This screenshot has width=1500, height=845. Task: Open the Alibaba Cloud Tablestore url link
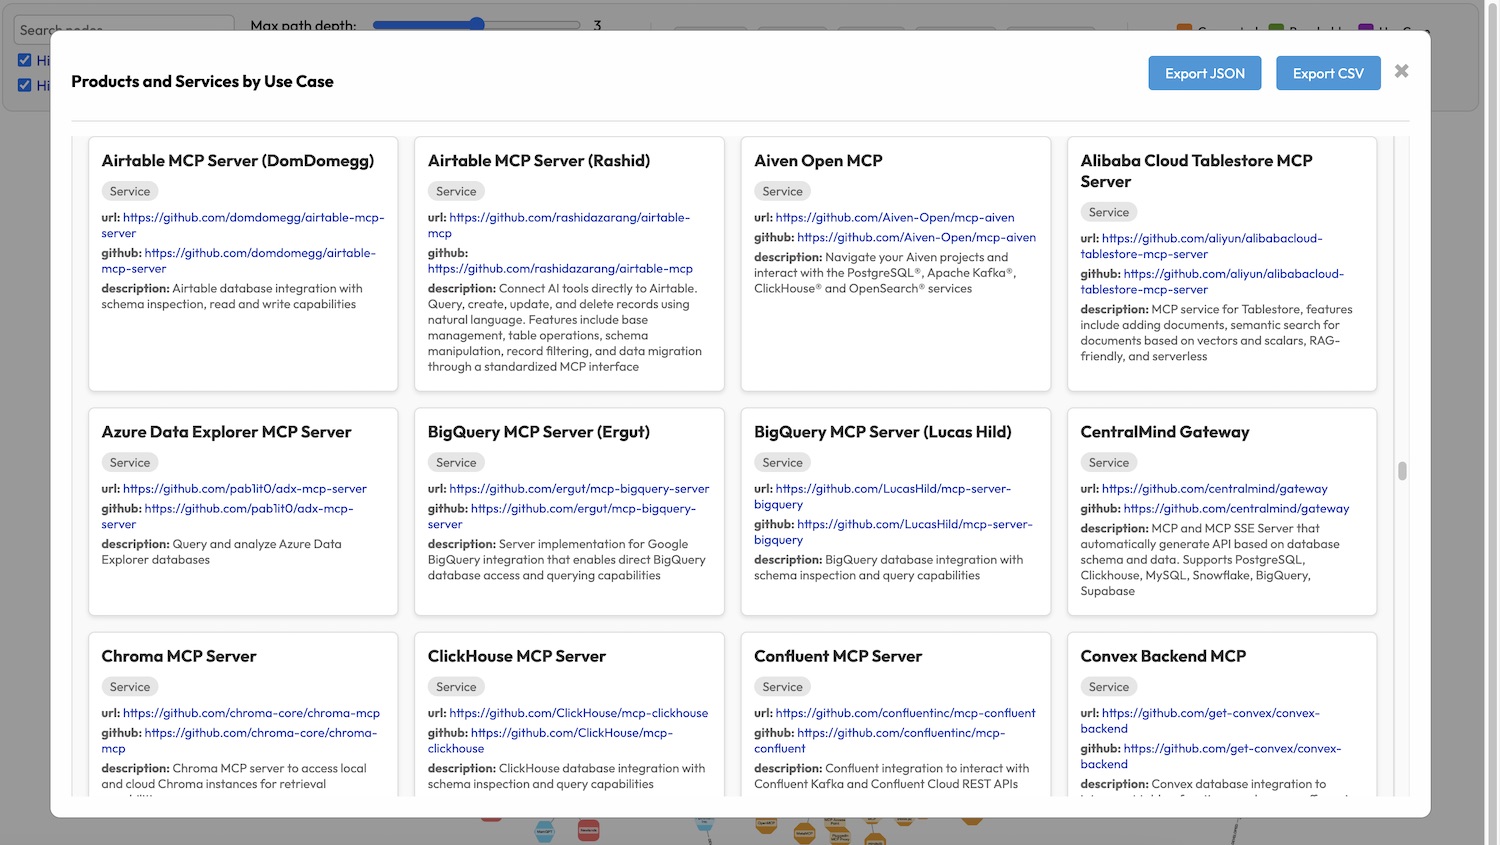pyautogui.click(x=1202, y=246)
